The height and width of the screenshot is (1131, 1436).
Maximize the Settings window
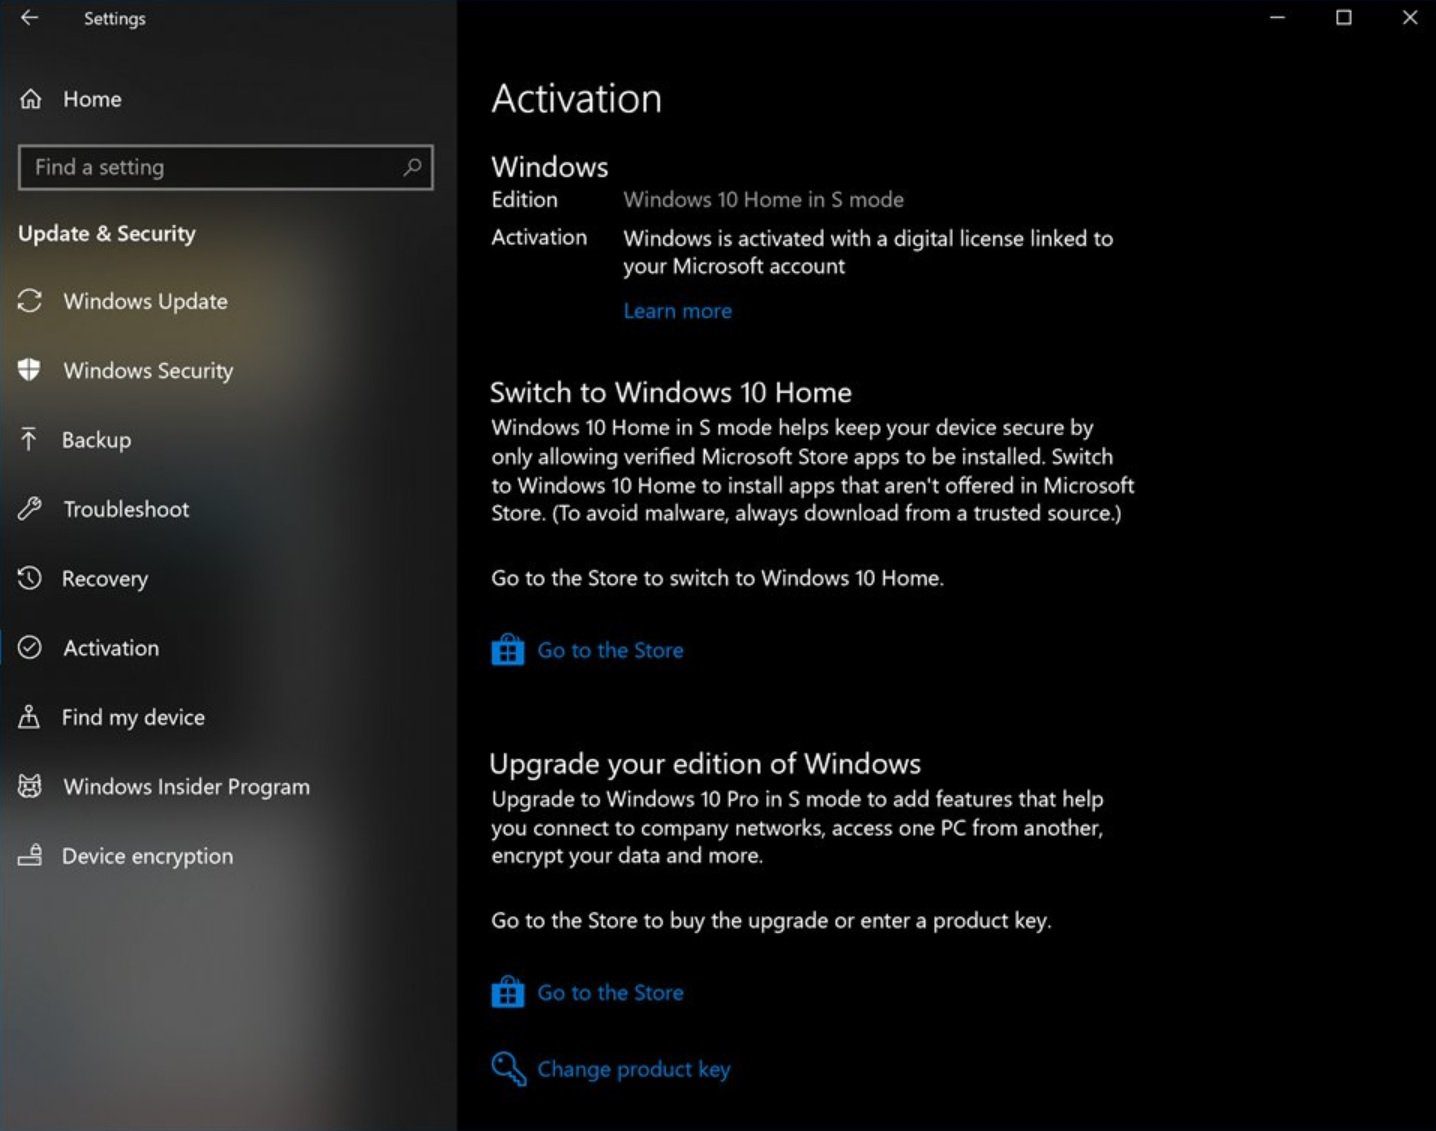point(1343,18)
